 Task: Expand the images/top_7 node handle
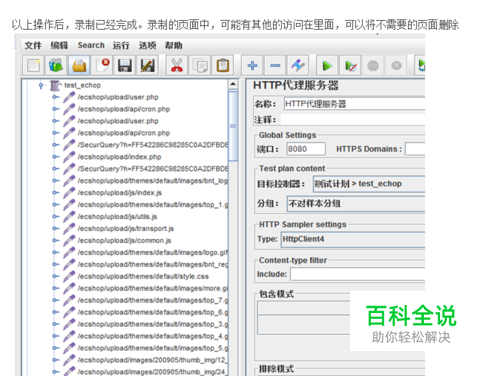click(56, 300)
